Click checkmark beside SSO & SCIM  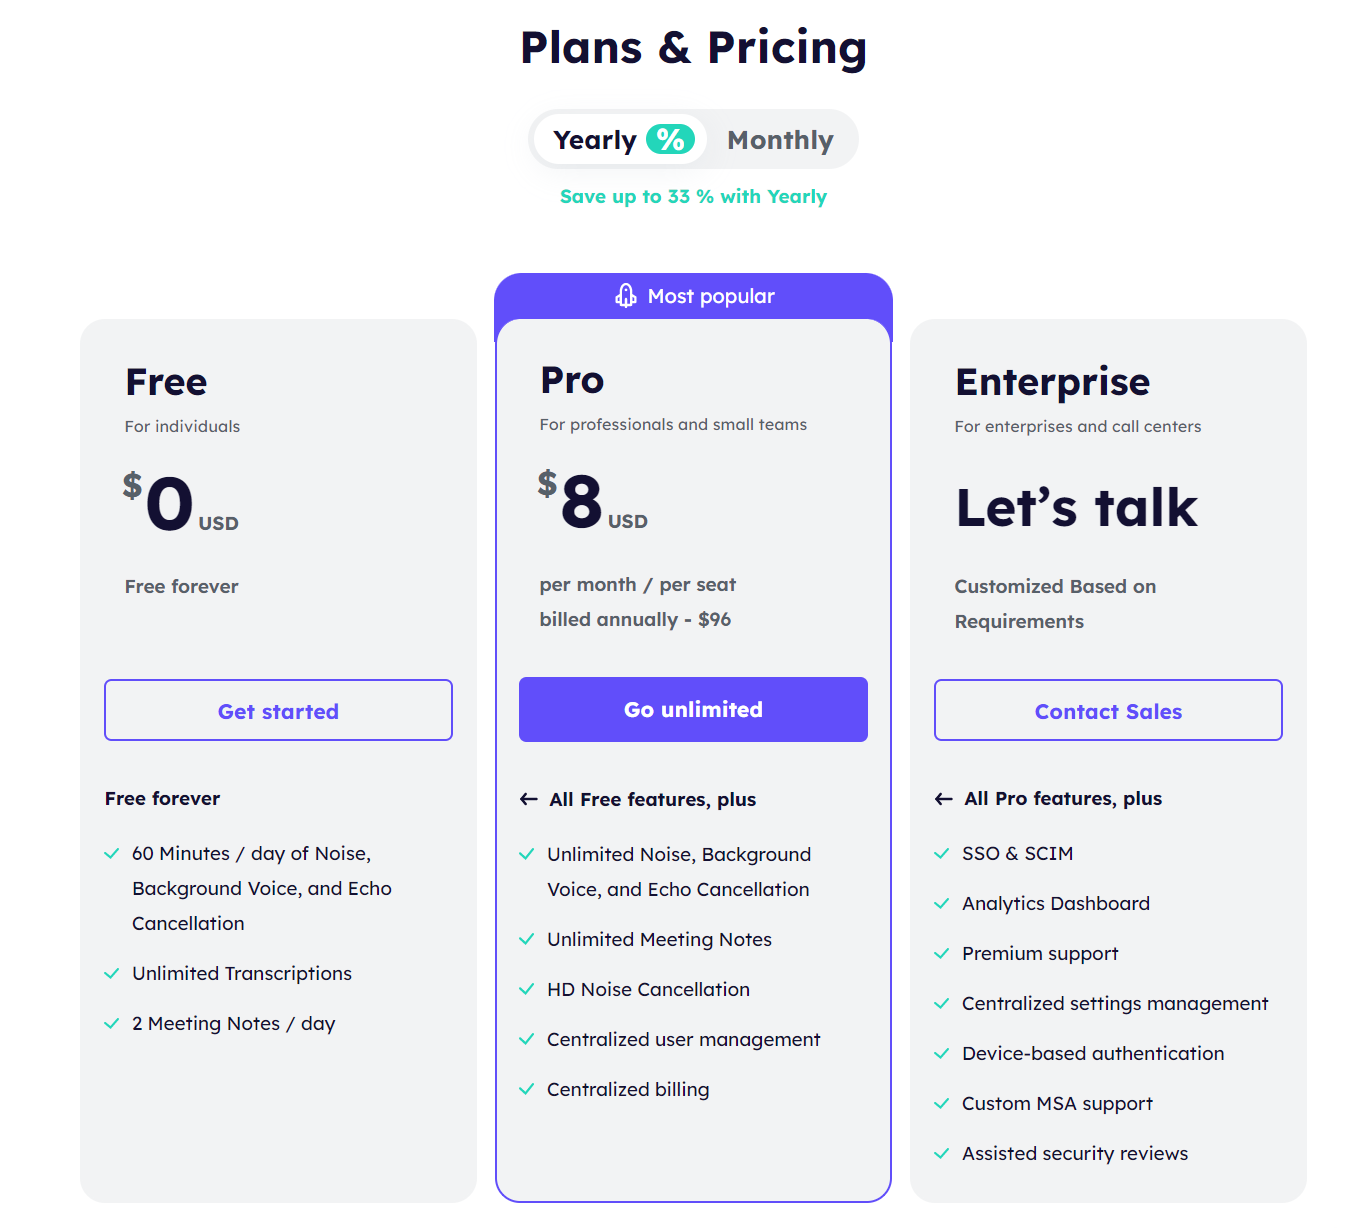click(x=941, y=853)
